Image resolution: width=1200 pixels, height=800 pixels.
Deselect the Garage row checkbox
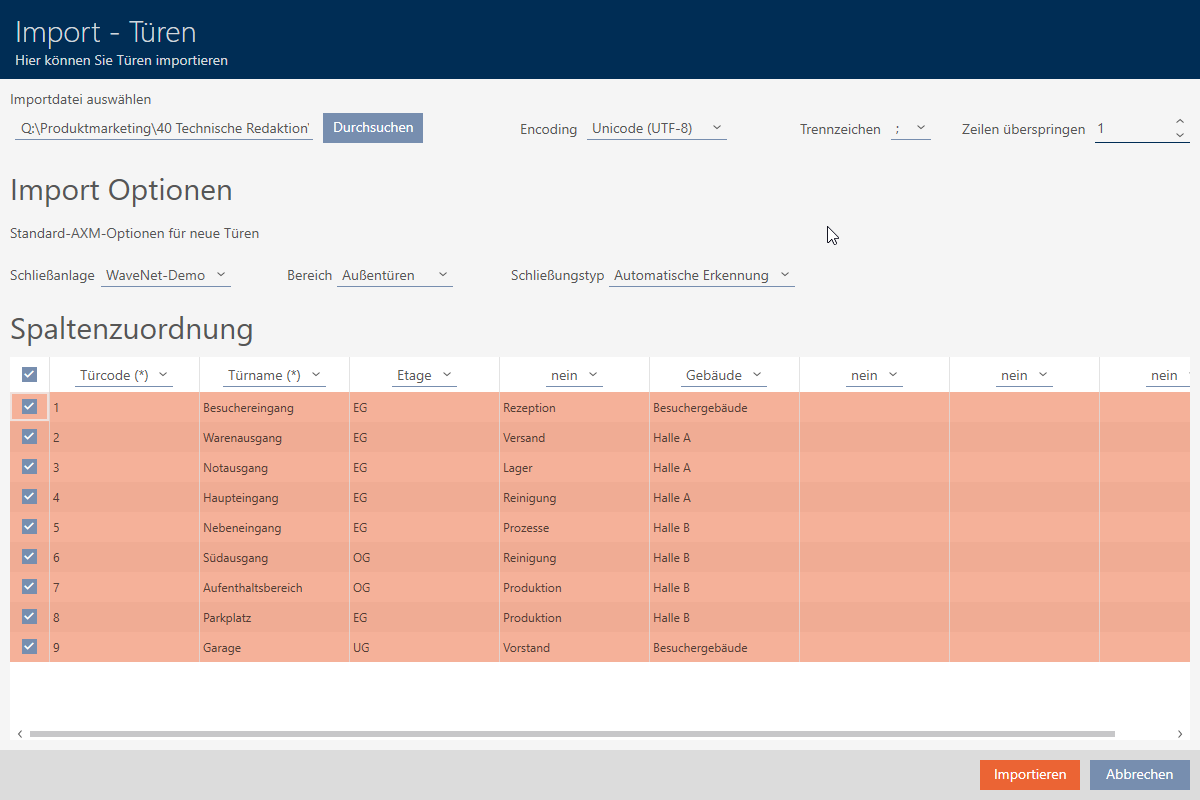point(29,647)
